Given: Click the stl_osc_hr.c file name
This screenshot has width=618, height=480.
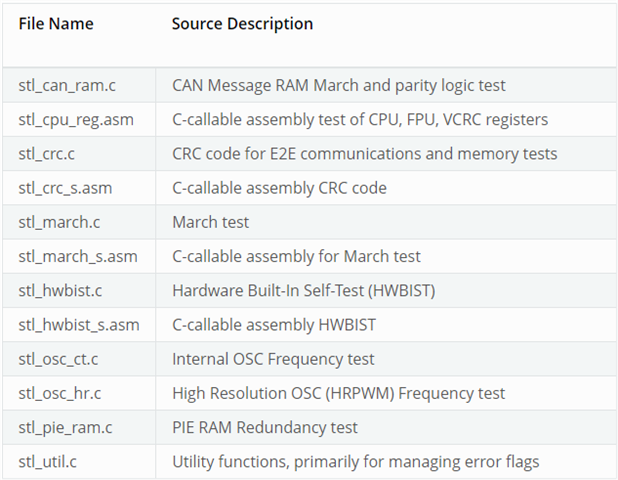Looking at the screenshot, I should (62, 393).
